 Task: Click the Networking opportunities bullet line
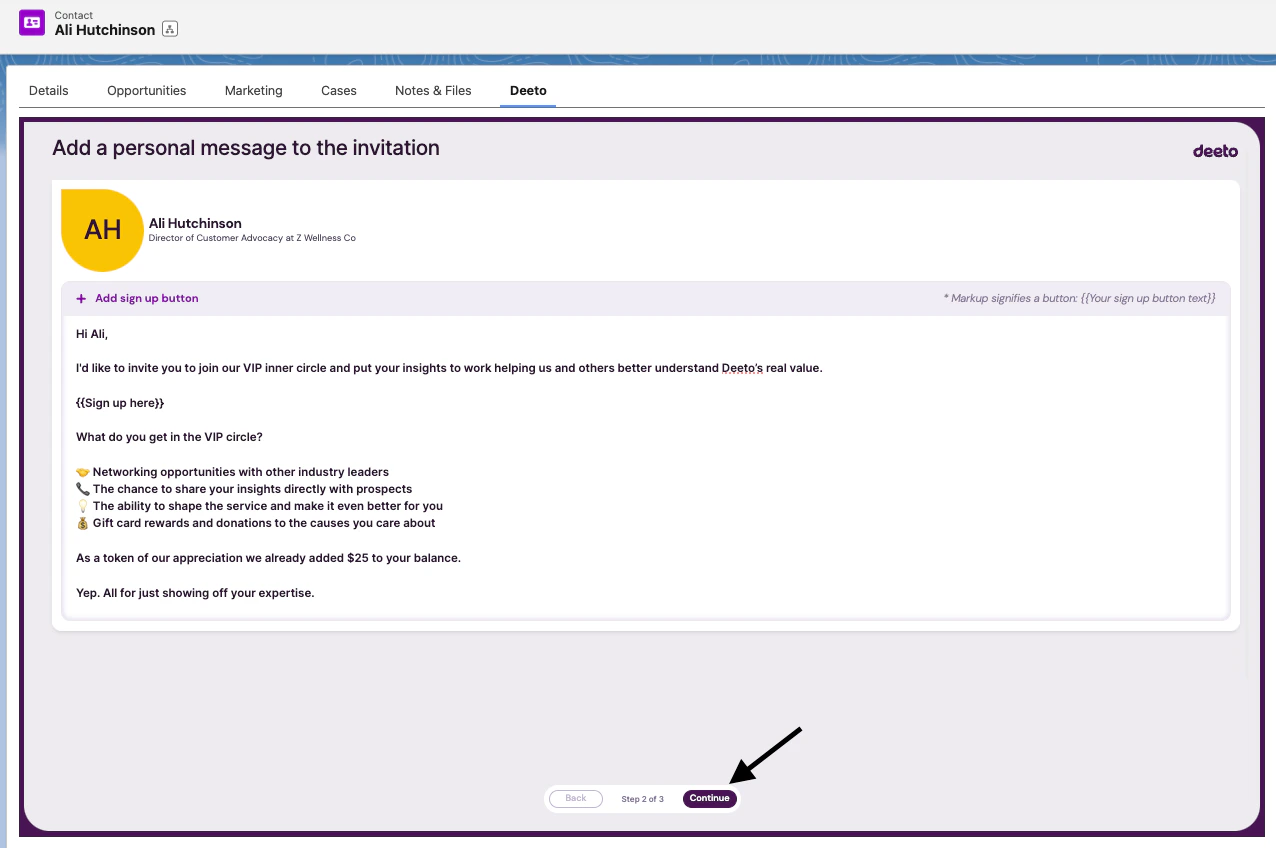coord(232,472)
